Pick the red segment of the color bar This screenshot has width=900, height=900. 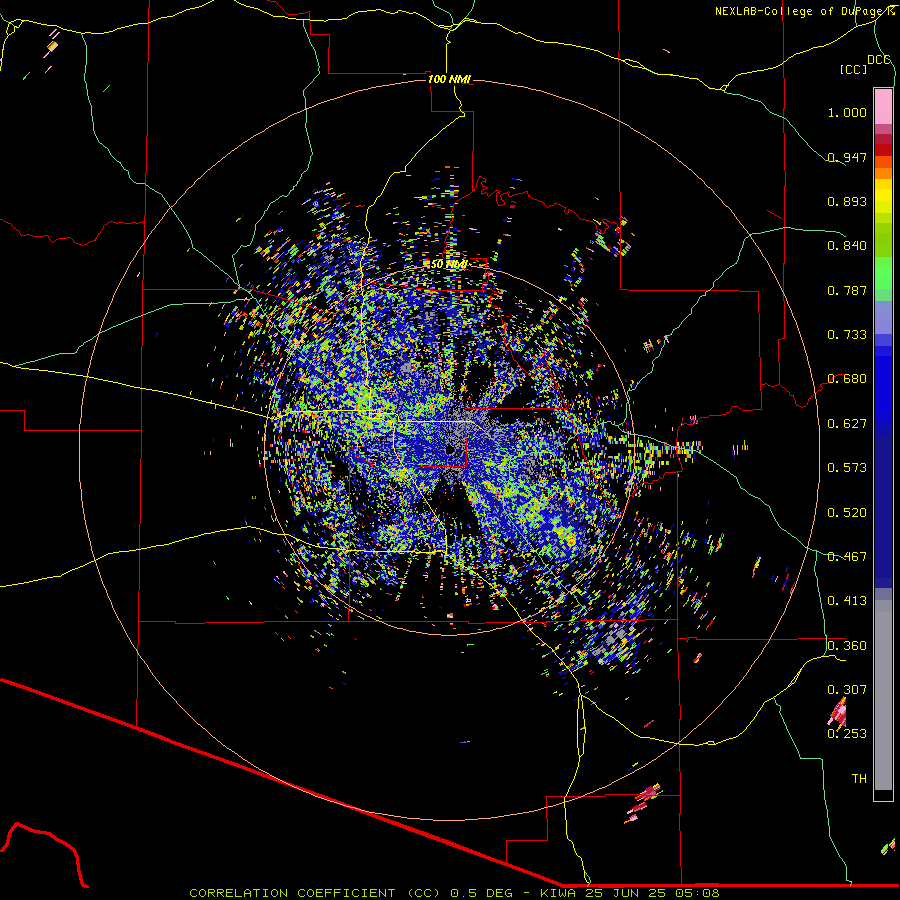[x=883, y=150]
